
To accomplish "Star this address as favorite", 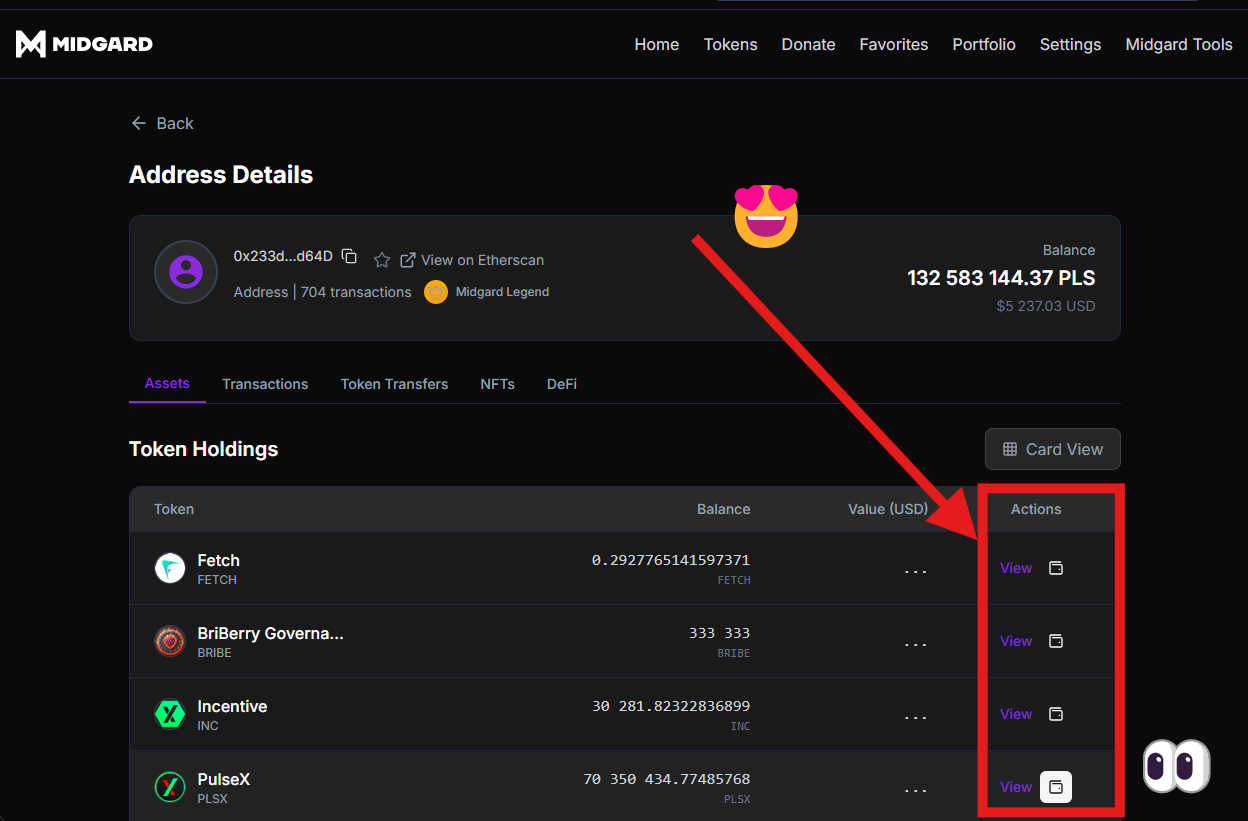I will 382,260.
